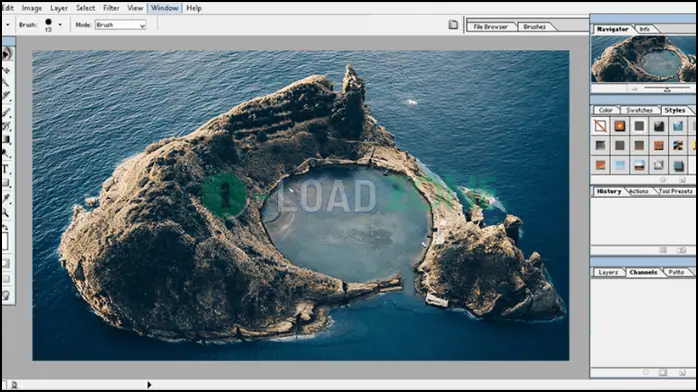Switch to full screen mode button

point(6,279)
